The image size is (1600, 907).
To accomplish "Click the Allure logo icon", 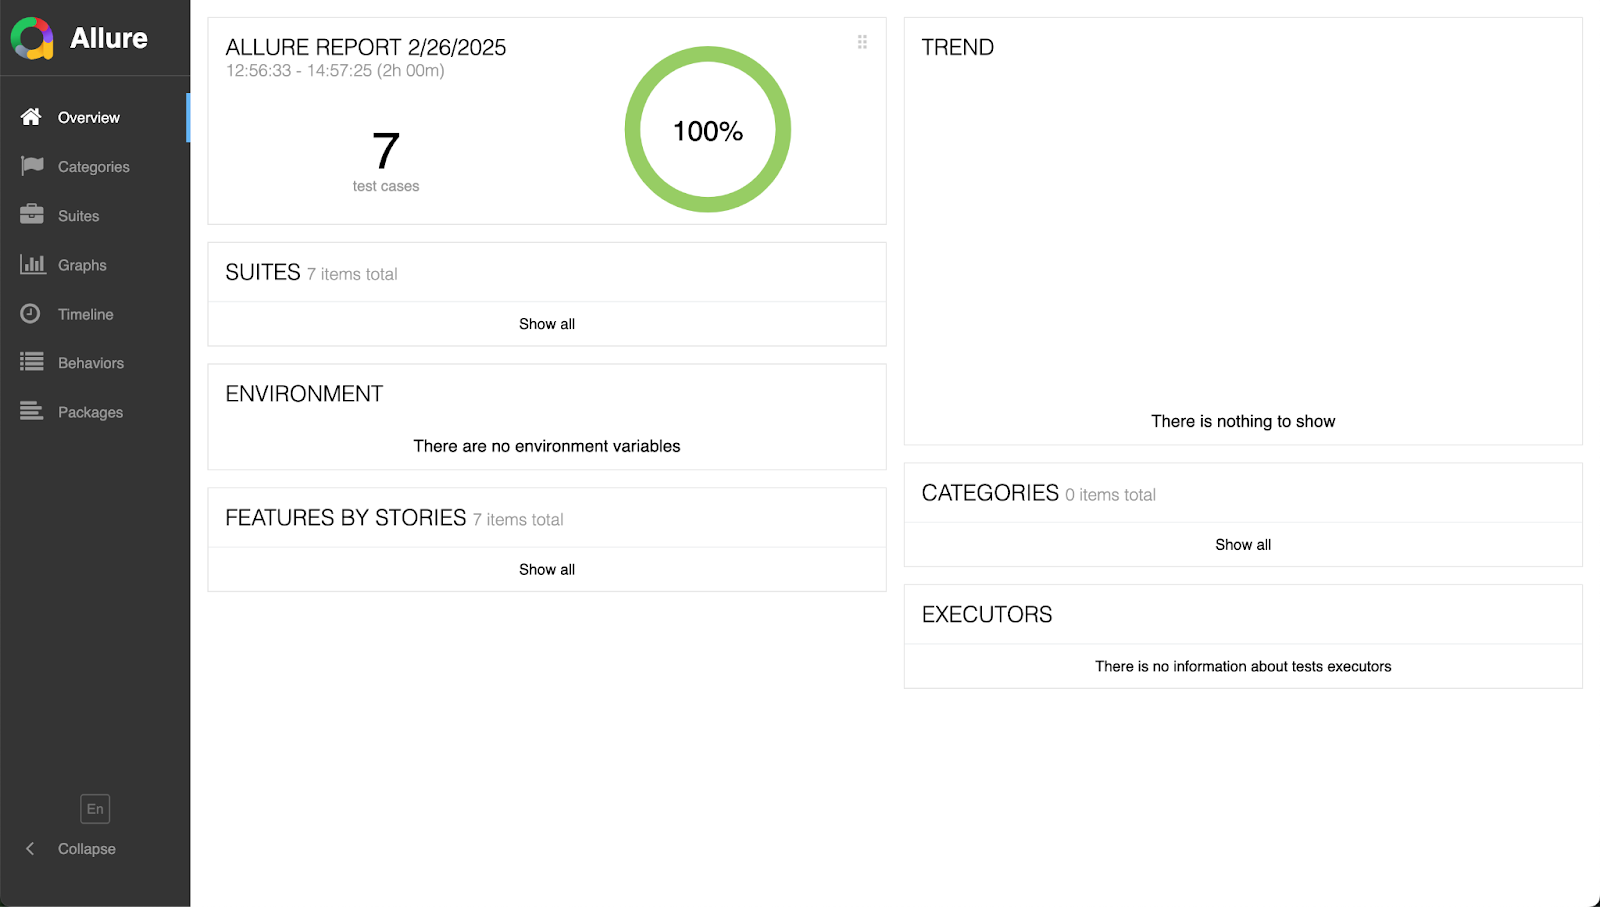I will [32, 39].
